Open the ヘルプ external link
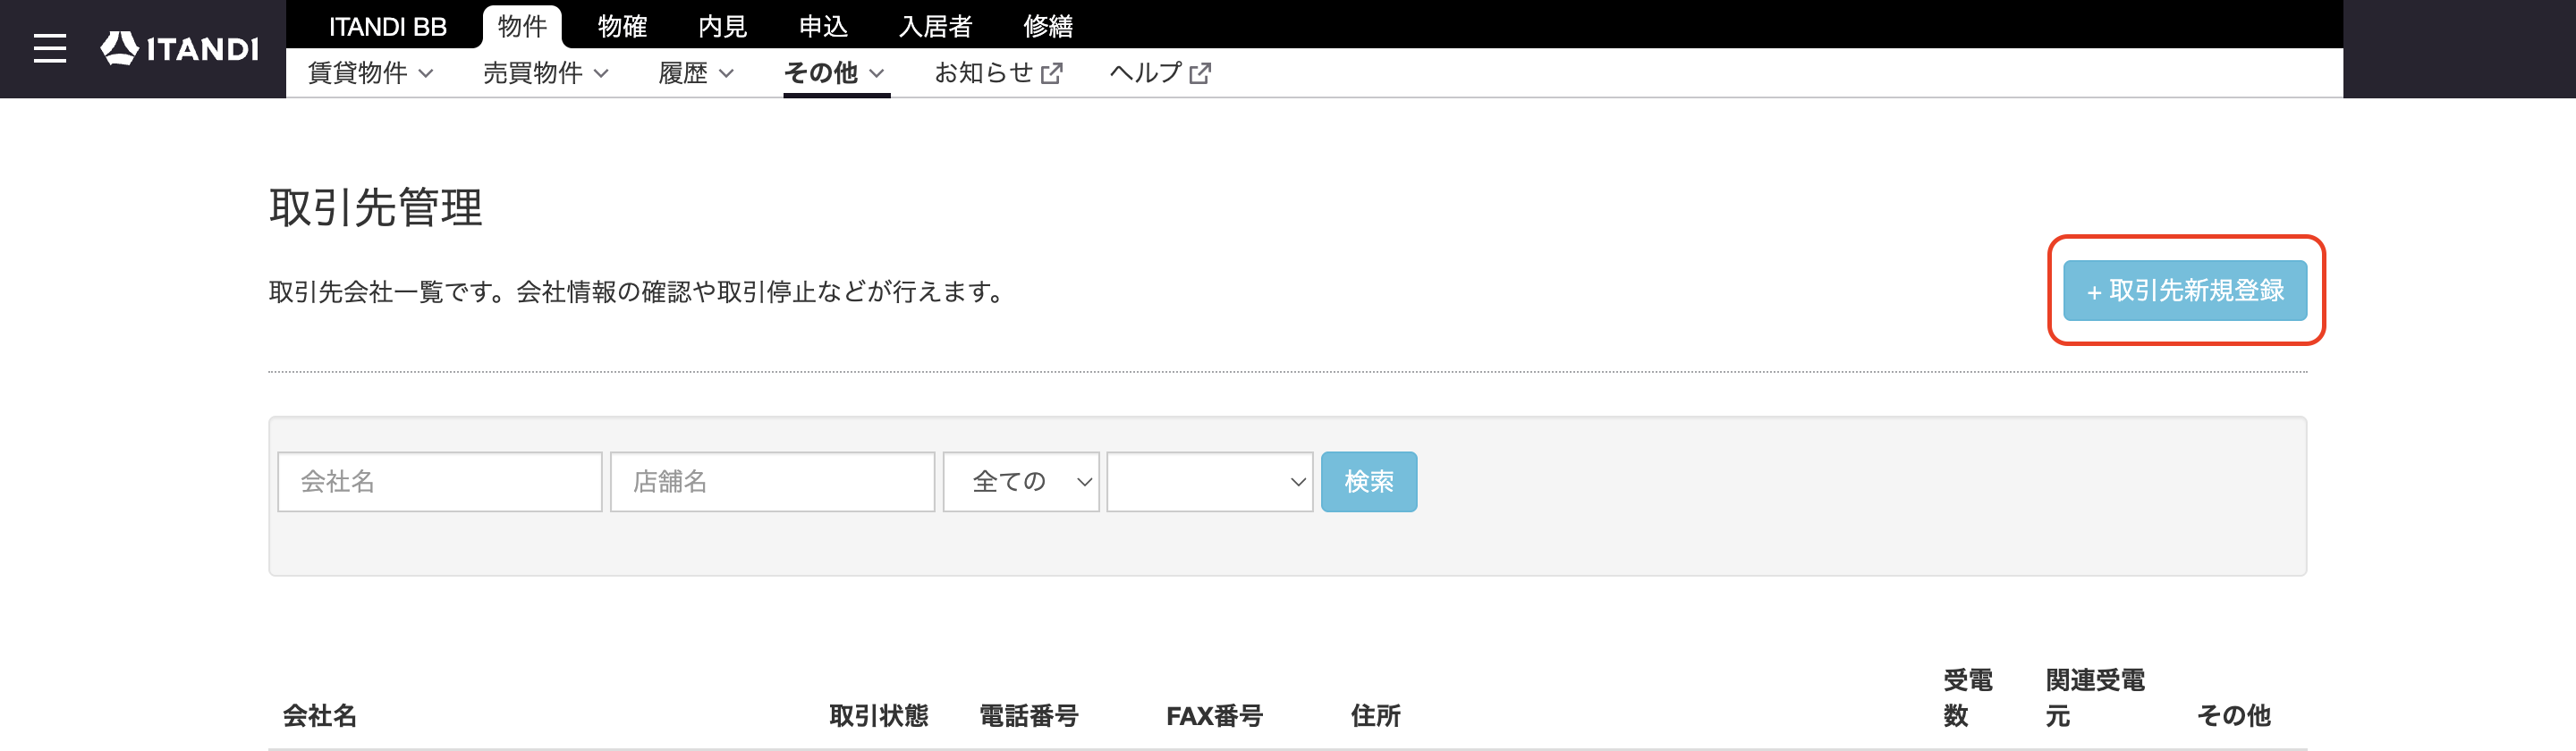The width and height of the screenshot is (2576, 751). (1160, 73)
